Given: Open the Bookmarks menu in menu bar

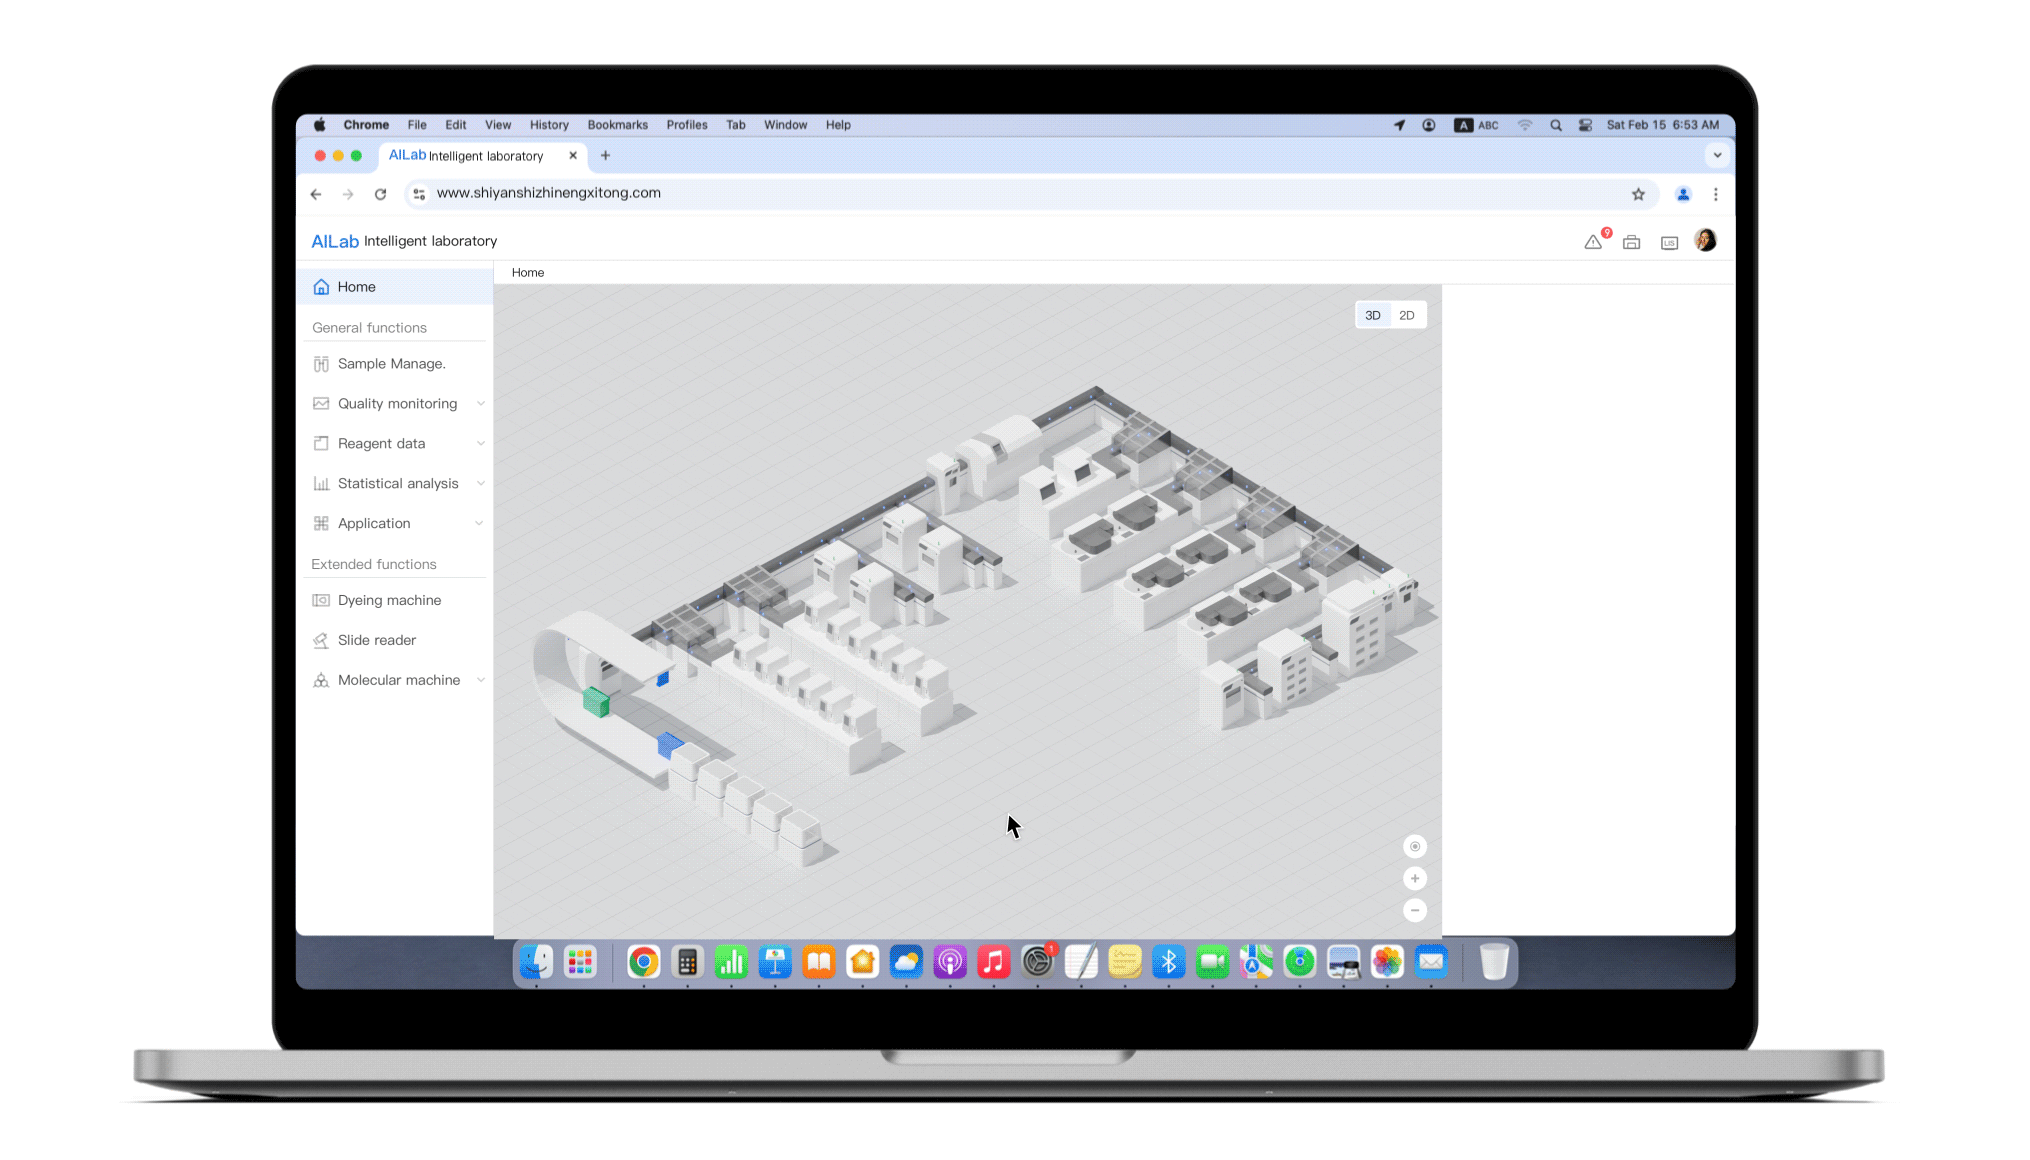Looking at the screenshot, I should pyautogui.click(x=617, y=125).
